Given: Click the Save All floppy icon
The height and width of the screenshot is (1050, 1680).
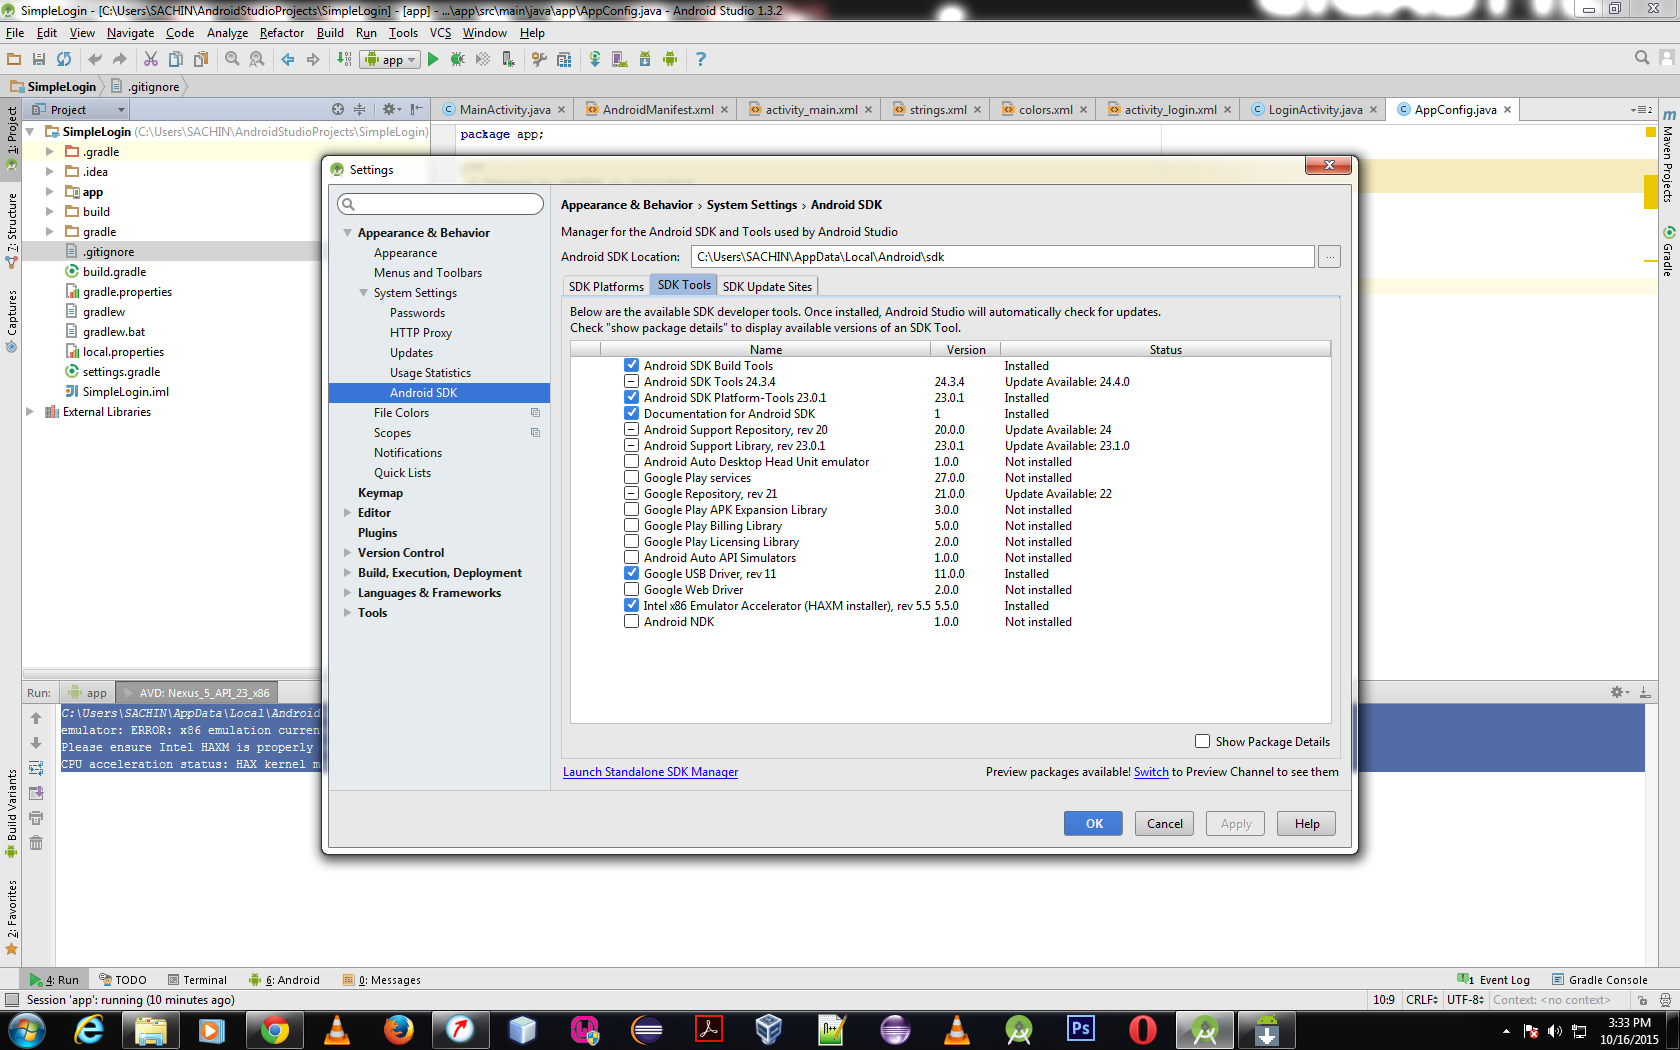Looking at the screenshot, I should 39,59.
